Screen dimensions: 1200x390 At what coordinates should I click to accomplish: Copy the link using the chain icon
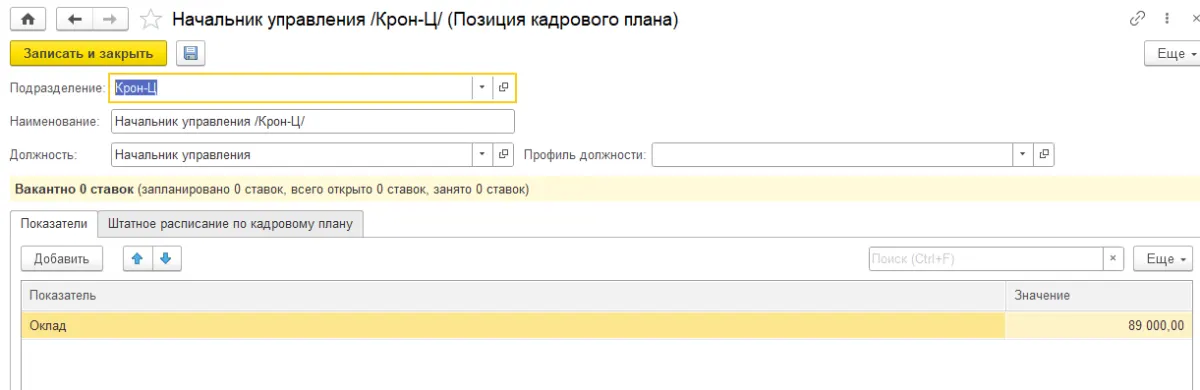(x=1137, y=19)
